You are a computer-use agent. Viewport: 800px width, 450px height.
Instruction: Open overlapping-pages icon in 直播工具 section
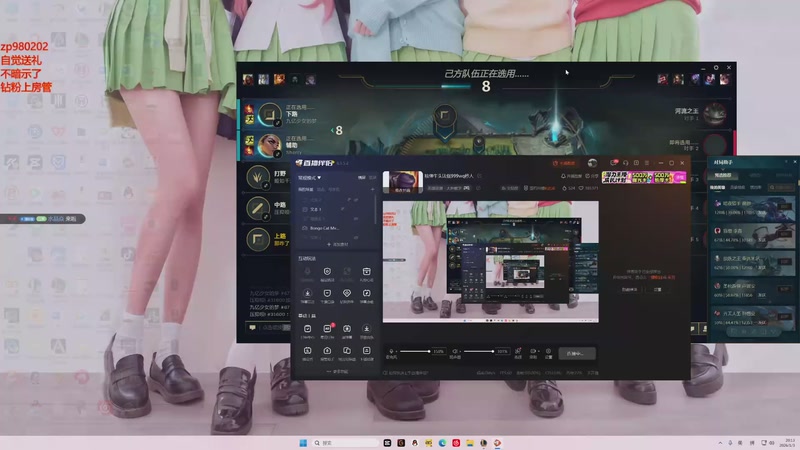pos(346,353)
